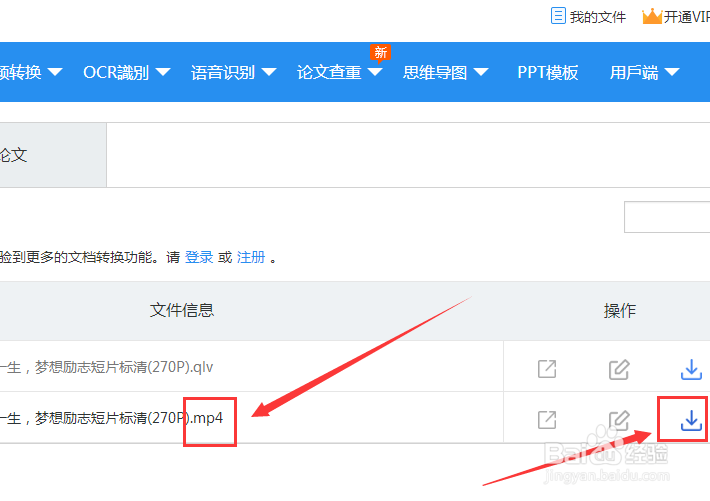The width and height of the screenshot is (710, 501).
Task: Expand the 思维导图 dropdown arrow
Action: click(x=481, y=72)
